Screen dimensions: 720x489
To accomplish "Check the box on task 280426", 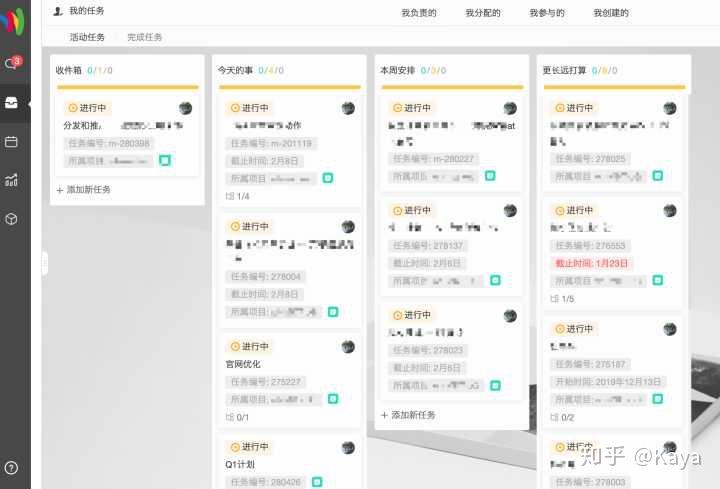I will pyautogui.click(x=317, y=482).
